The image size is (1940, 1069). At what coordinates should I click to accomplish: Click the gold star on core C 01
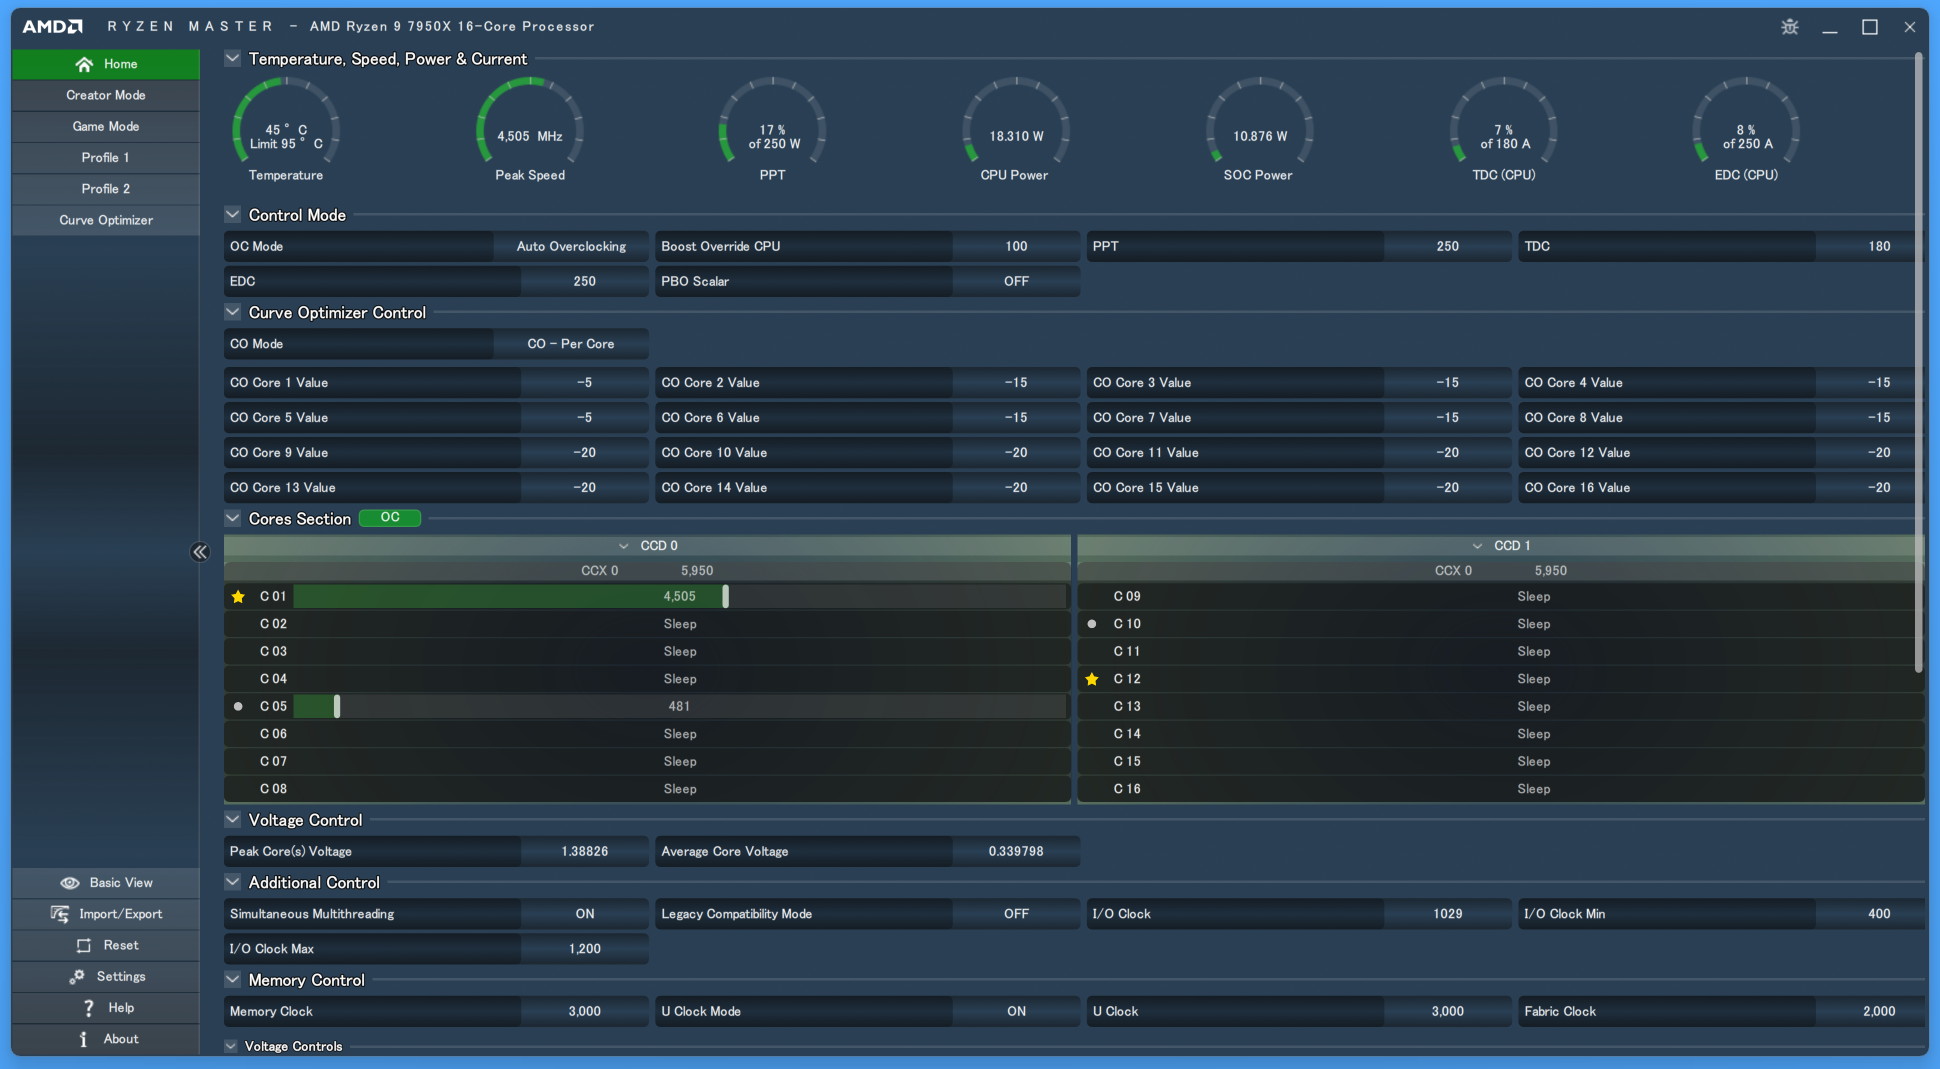point(238,596)
